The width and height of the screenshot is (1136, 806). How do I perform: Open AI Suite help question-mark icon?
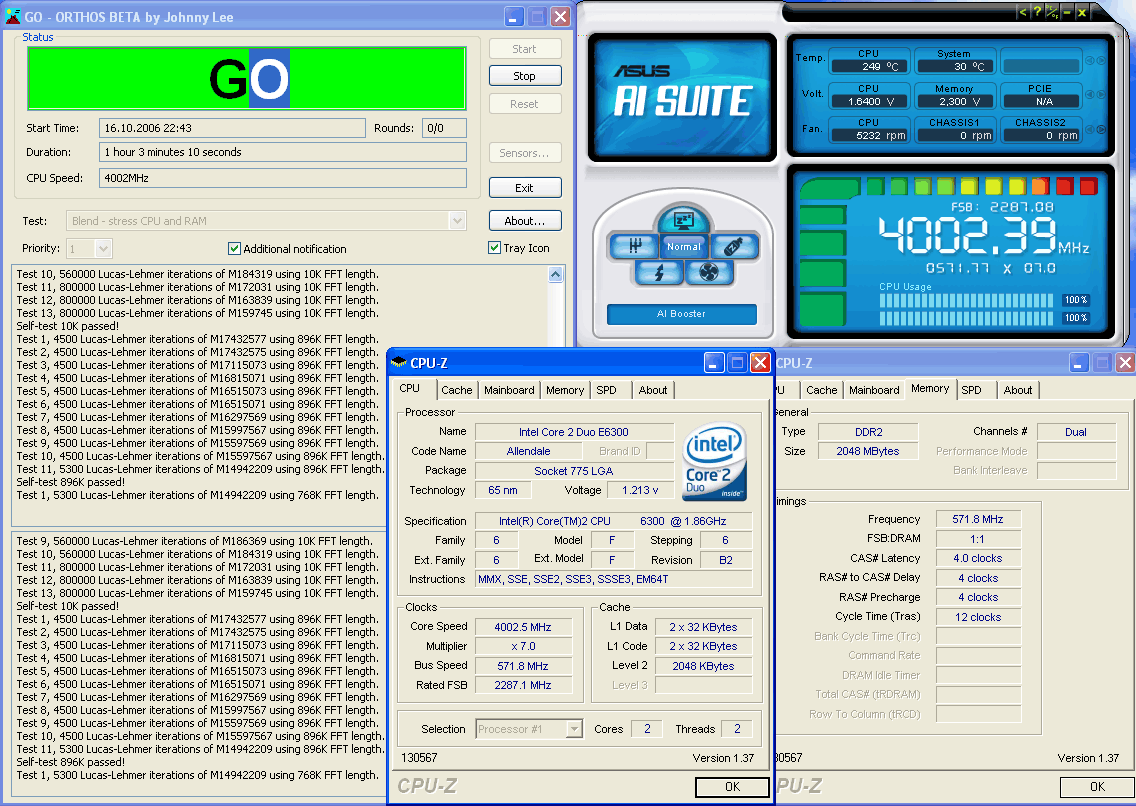[x=1037, y=12]
